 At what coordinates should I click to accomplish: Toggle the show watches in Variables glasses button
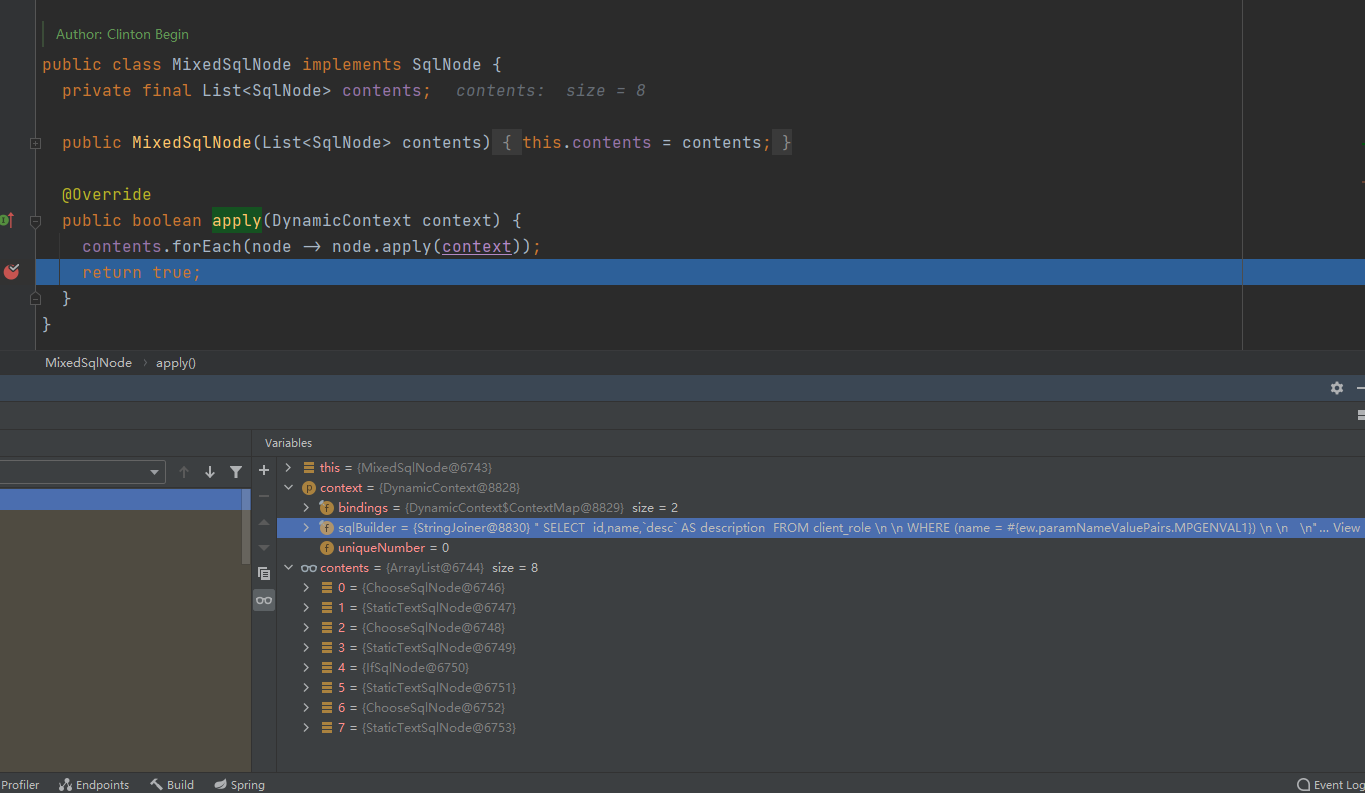[x=264, y=600]
